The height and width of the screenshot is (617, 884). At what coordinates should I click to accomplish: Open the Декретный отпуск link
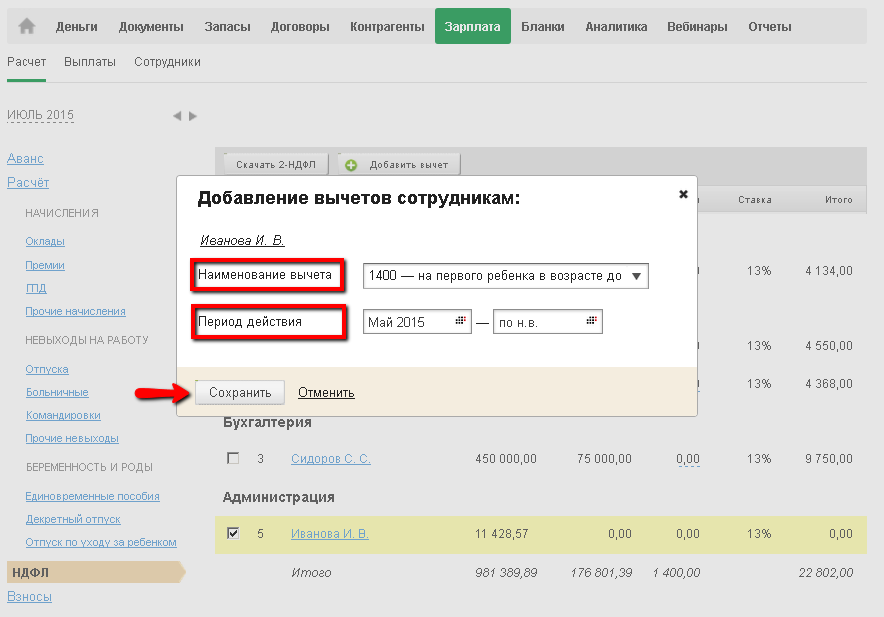(x=73, y=519)
